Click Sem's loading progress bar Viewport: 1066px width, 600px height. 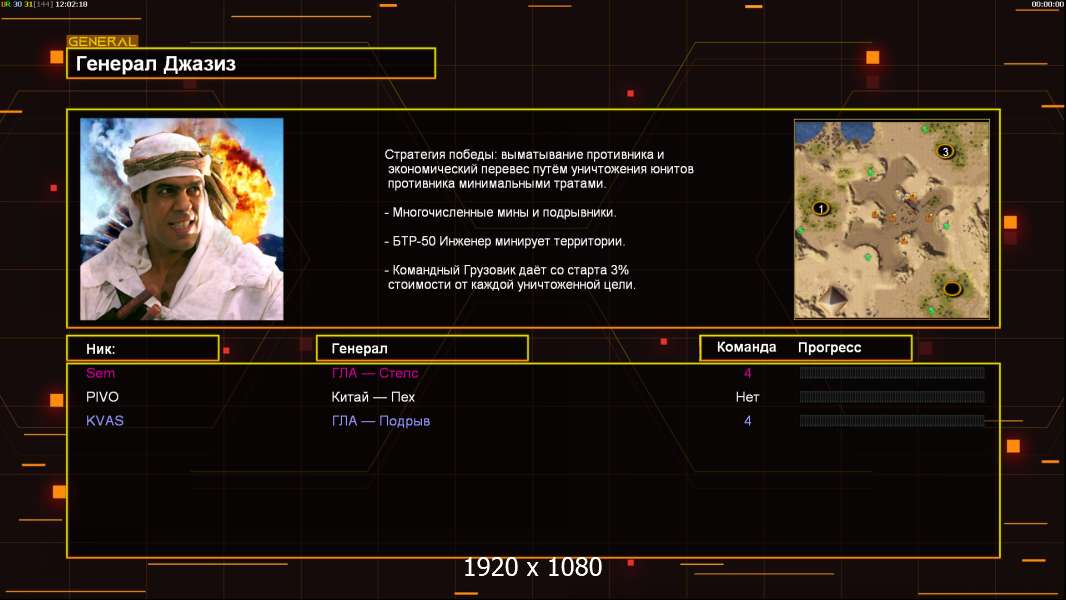[x=892, y=372]
